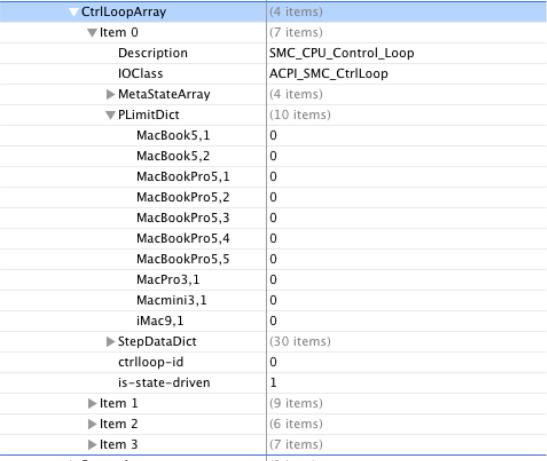
Task: Click the (30 items) StepDataDict count
Action: pyautogui.click(x=300, y=341)
